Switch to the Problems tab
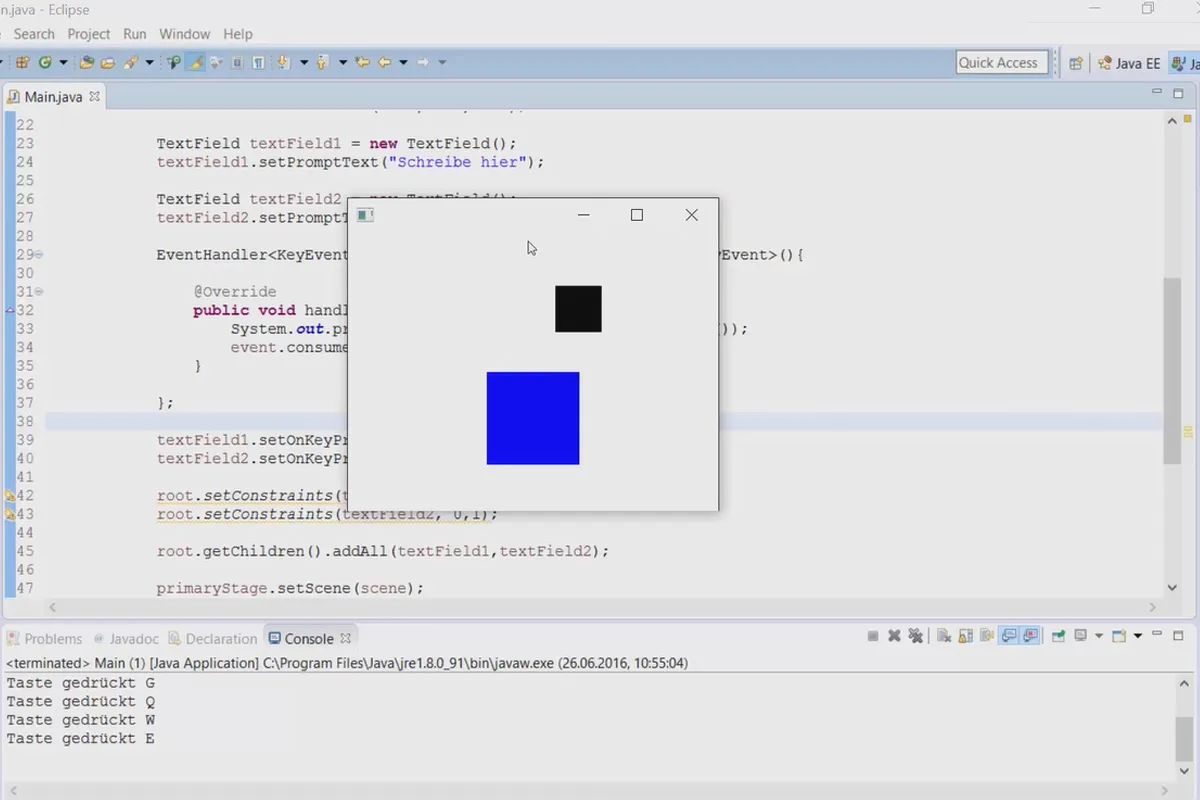The image size is (1200, 800). click(x=44, y=638)
